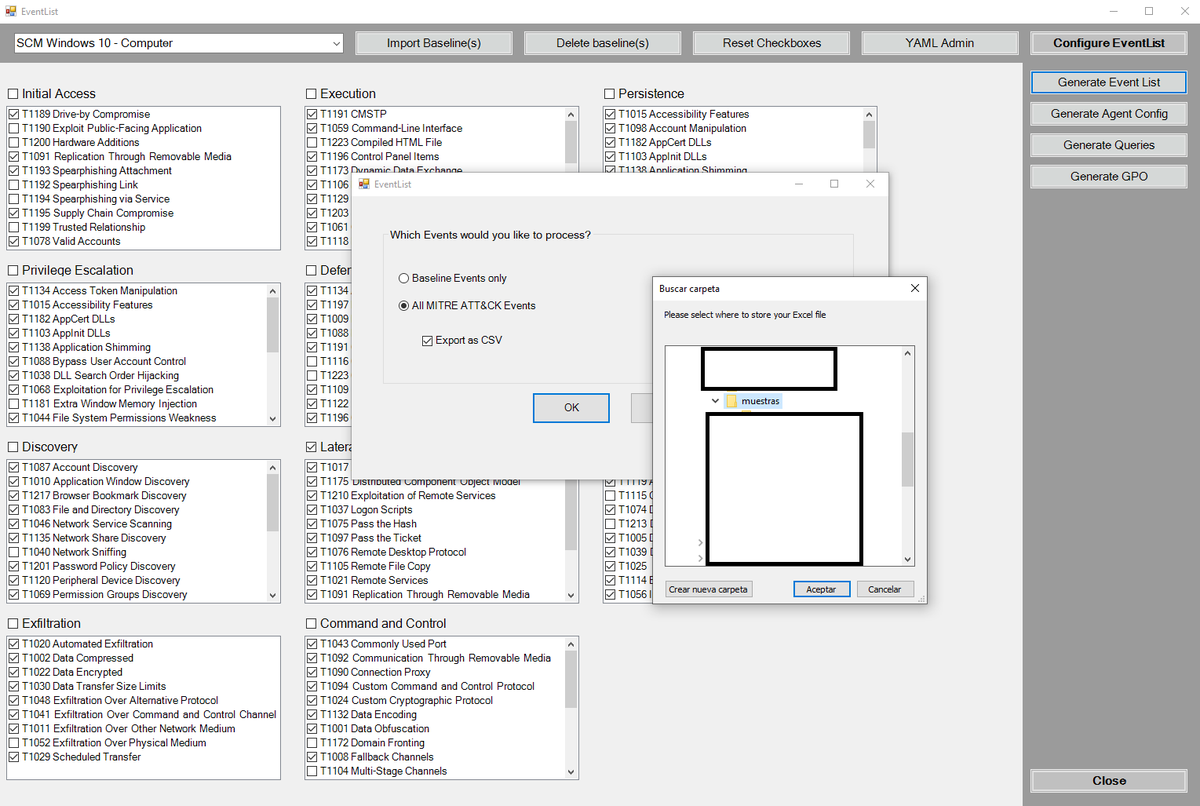Click down arrow of Privilege Escalation list scrollbar
This screenshot has width=1200, height=806.
pos(273,419)
